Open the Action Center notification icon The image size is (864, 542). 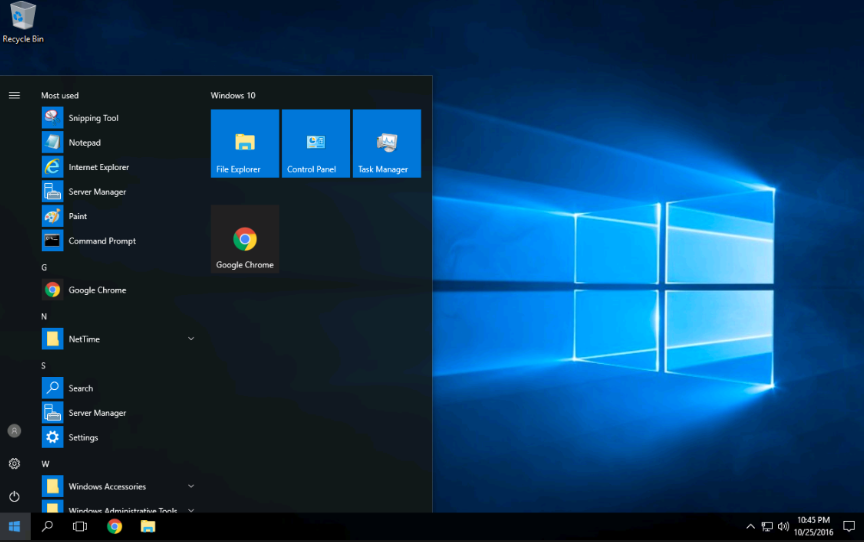tap(849, 527)
